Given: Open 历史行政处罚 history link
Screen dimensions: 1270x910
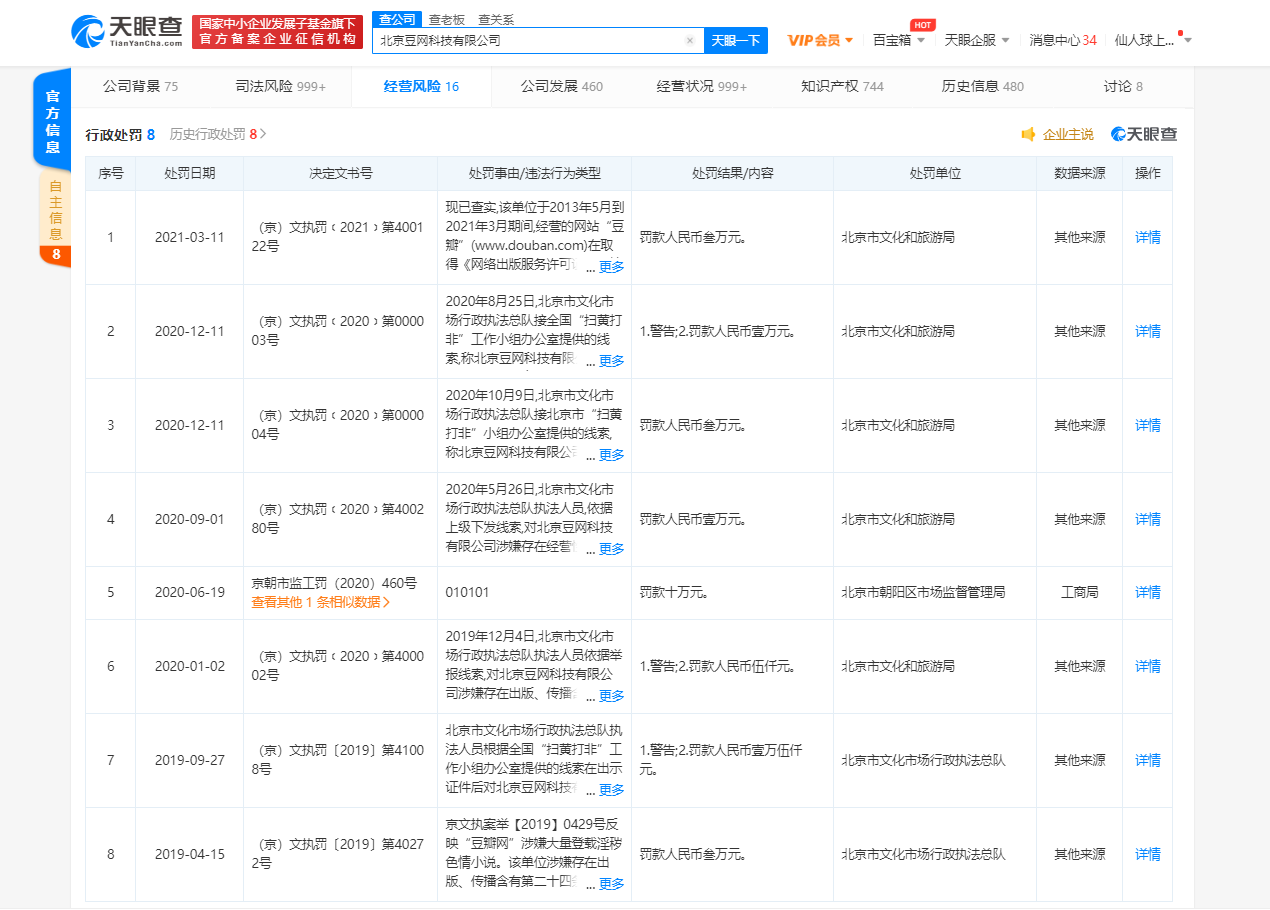Looking at the screenshot, I should coord(218,134).
